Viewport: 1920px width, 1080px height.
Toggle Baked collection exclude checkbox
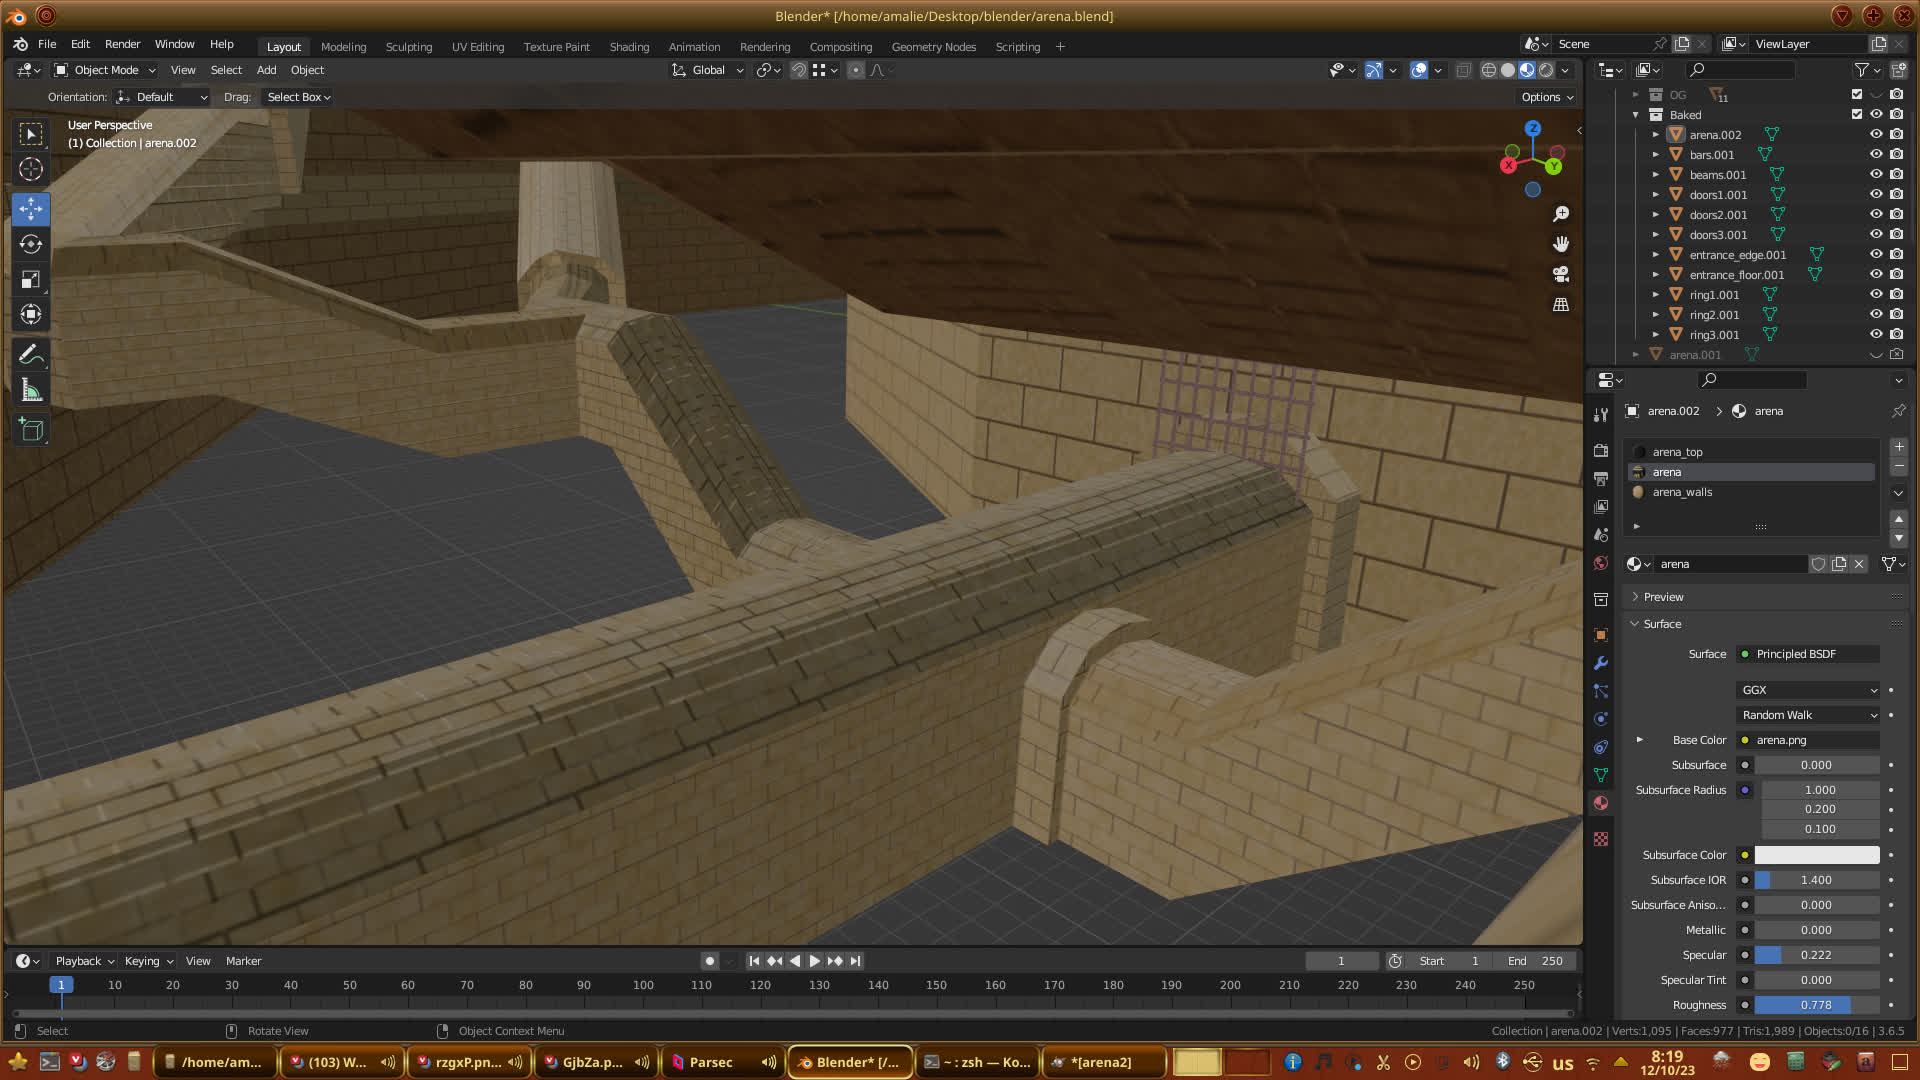coord(1857,115)
